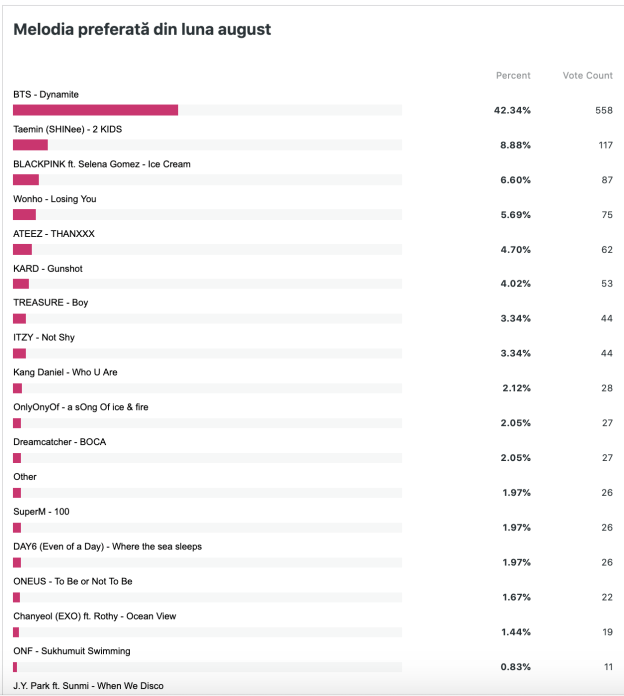Click the Vote Count column header
The height and width of the screenshot is (696, 624).
(588, 76)
